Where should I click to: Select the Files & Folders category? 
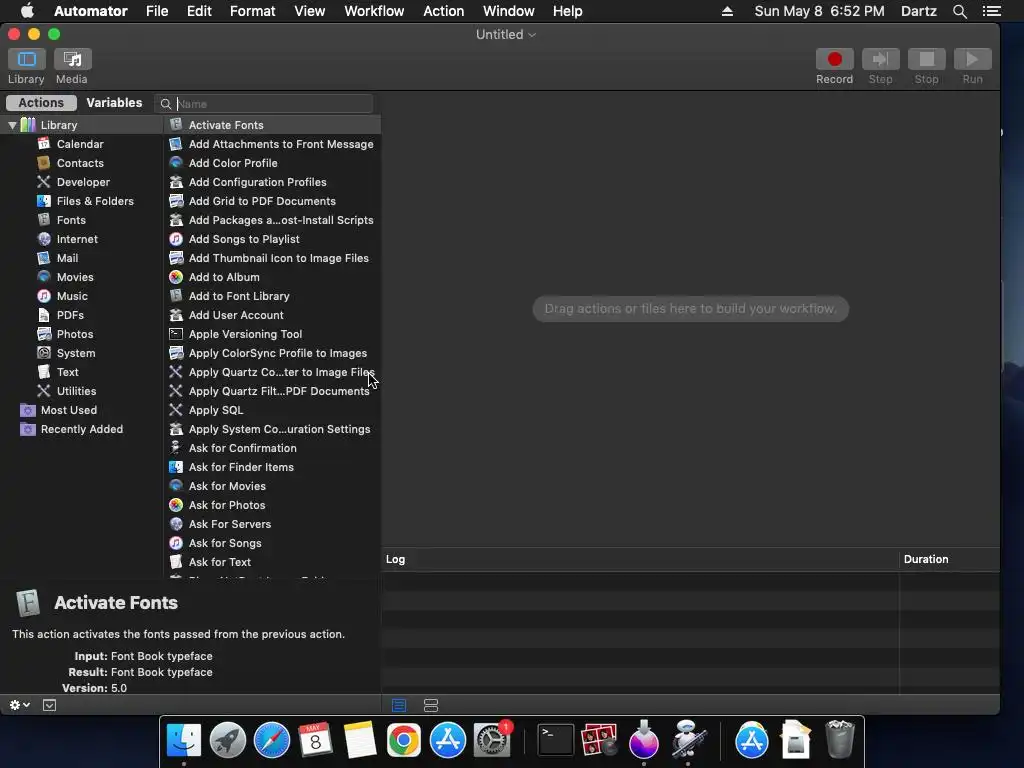(x=95, y=200)
